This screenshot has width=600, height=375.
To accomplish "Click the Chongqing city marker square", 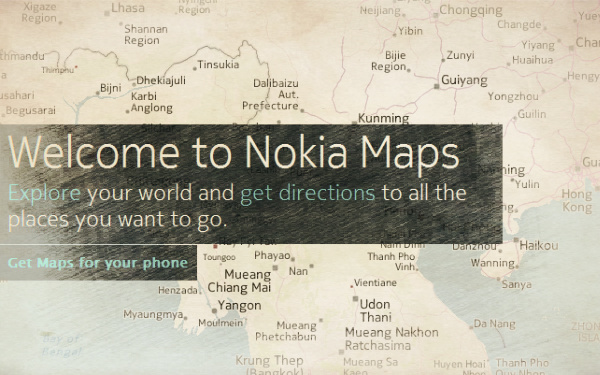I will (435, 16).
